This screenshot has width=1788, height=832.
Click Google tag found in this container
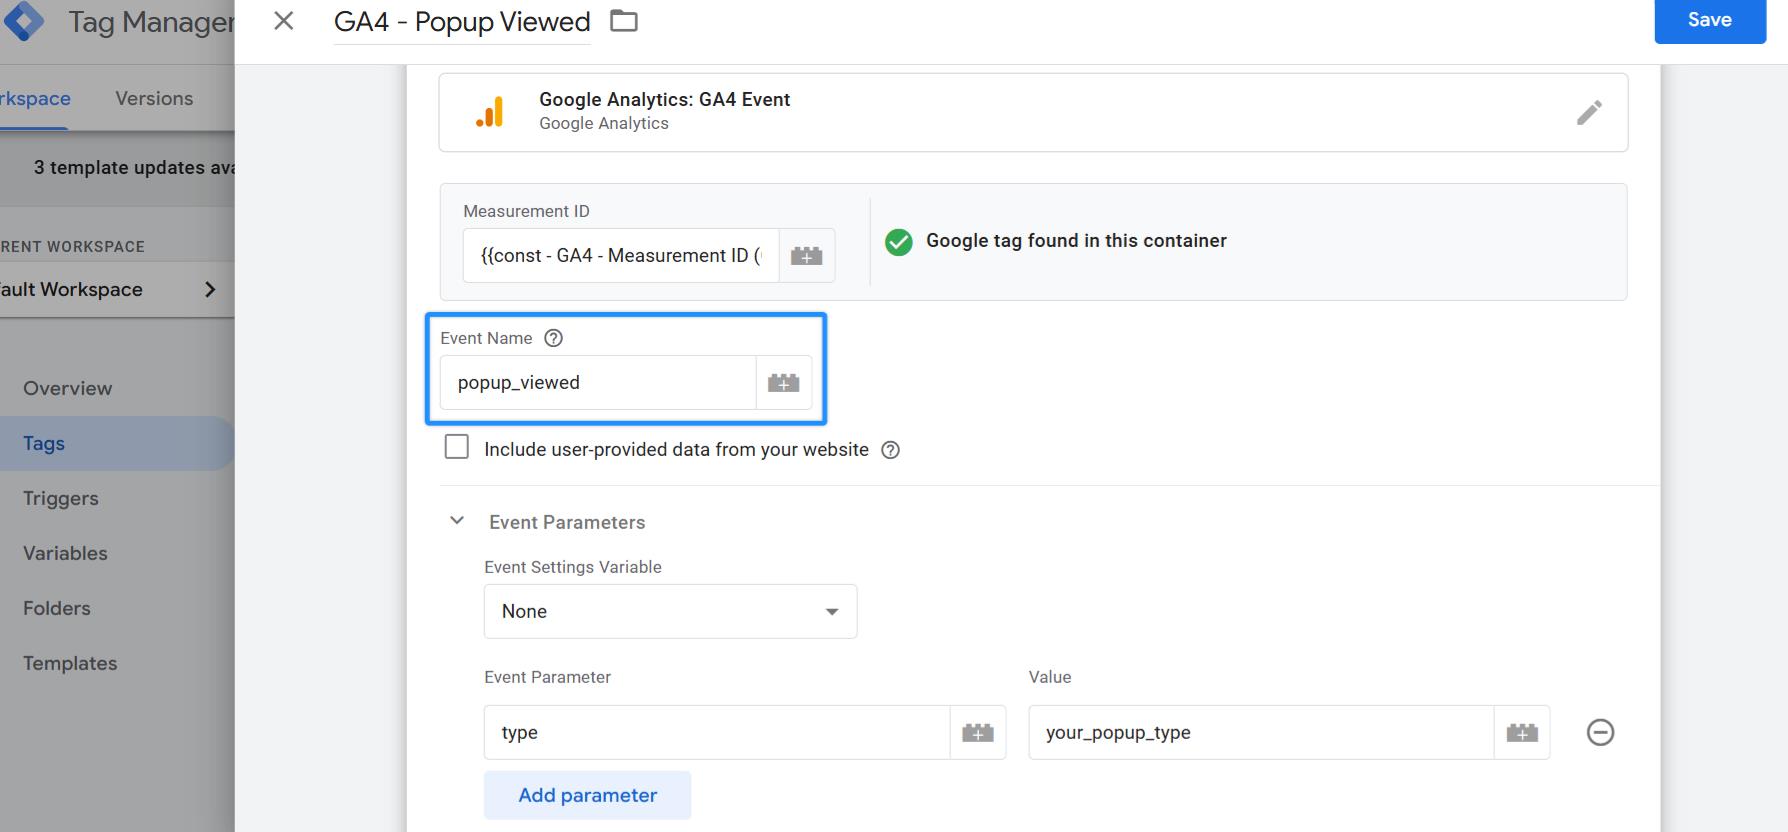click(x=1076, y=241)
